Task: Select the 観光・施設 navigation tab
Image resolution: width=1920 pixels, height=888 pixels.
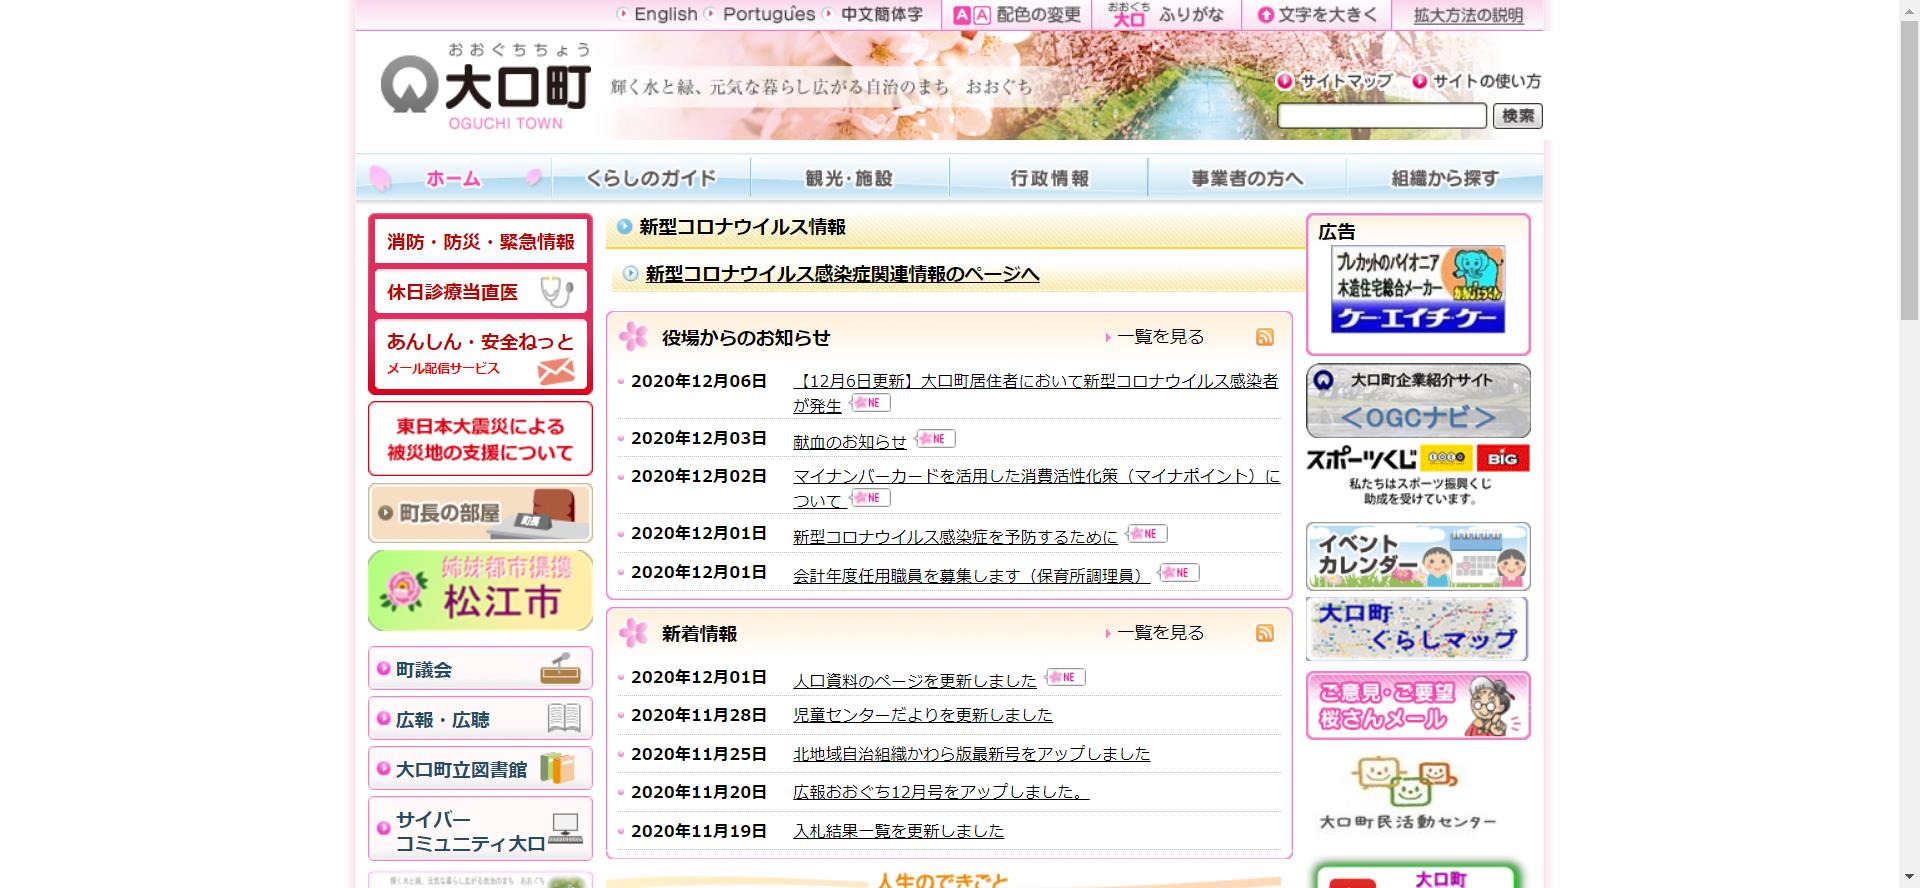Action: pyautogui.click(x=849, y=178)
